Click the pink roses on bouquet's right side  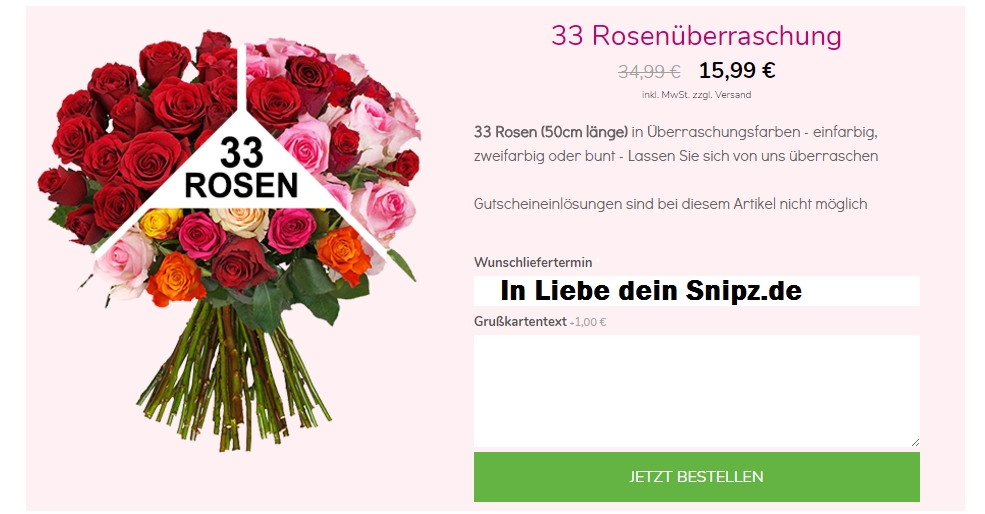coord(380,205)
